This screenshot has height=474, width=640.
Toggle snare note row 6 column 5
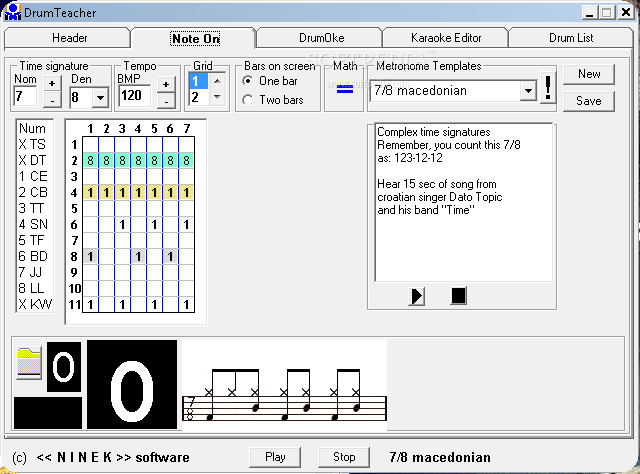pyautogui.click(x=154, y=225)
